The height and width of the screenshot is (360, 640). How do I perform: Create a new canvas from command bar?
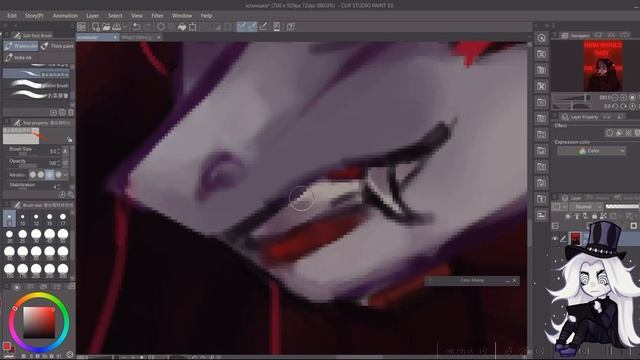96,27
